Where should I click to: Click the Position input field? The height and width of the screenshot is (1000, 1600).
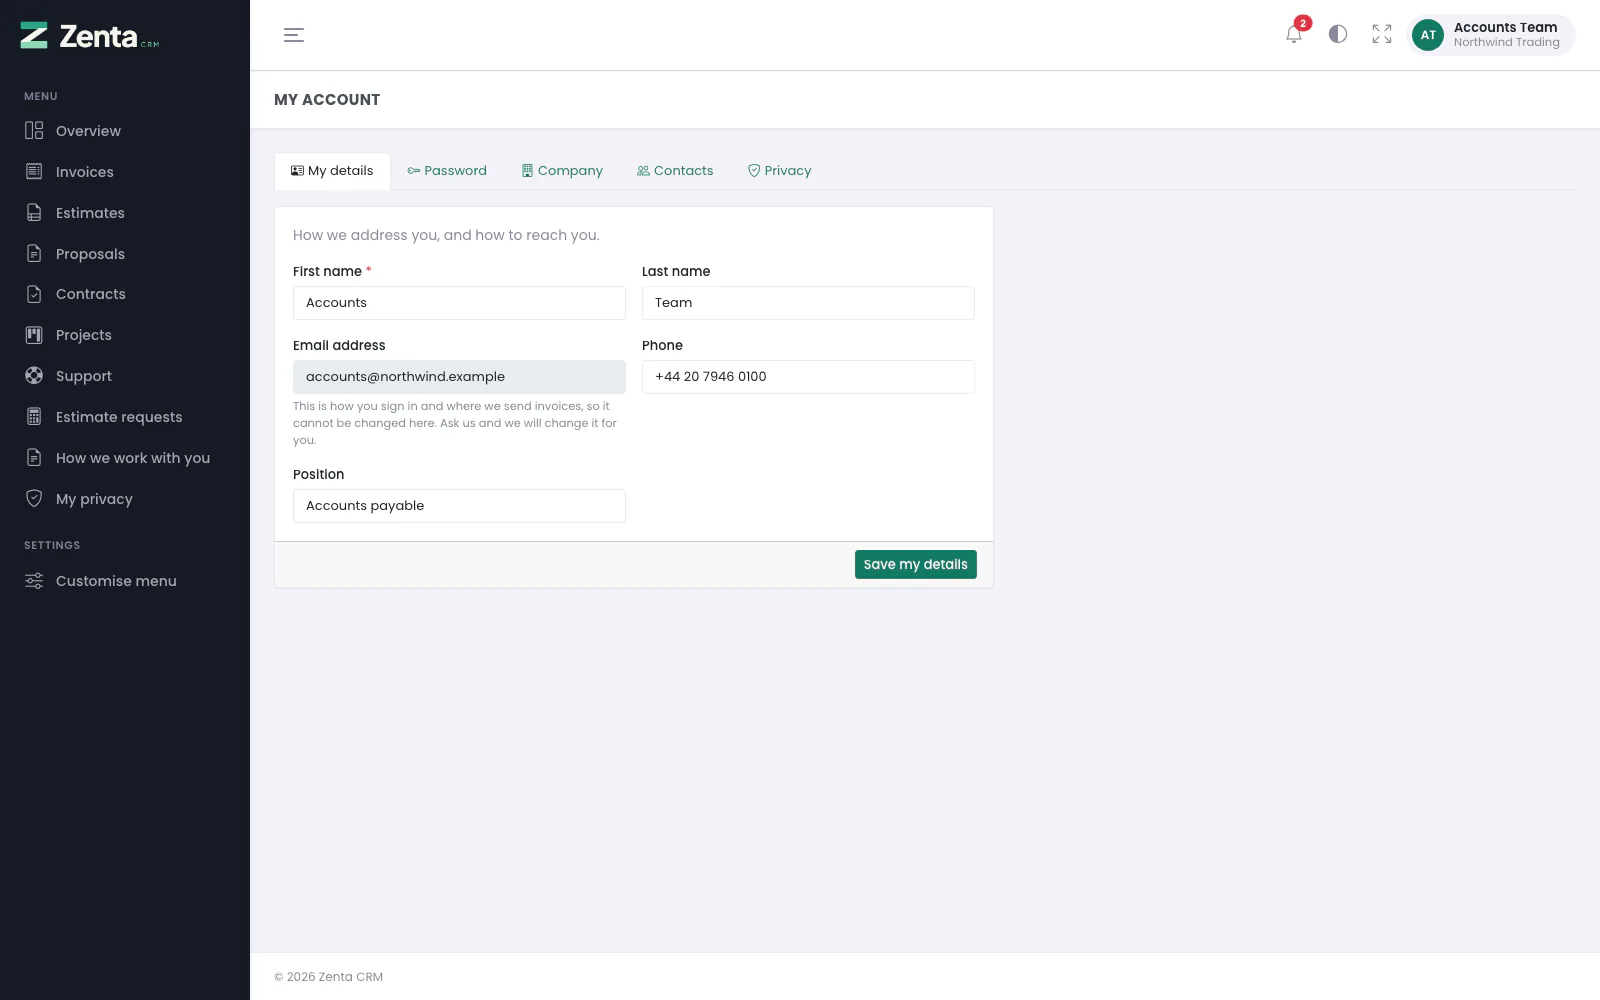point(459,506)
